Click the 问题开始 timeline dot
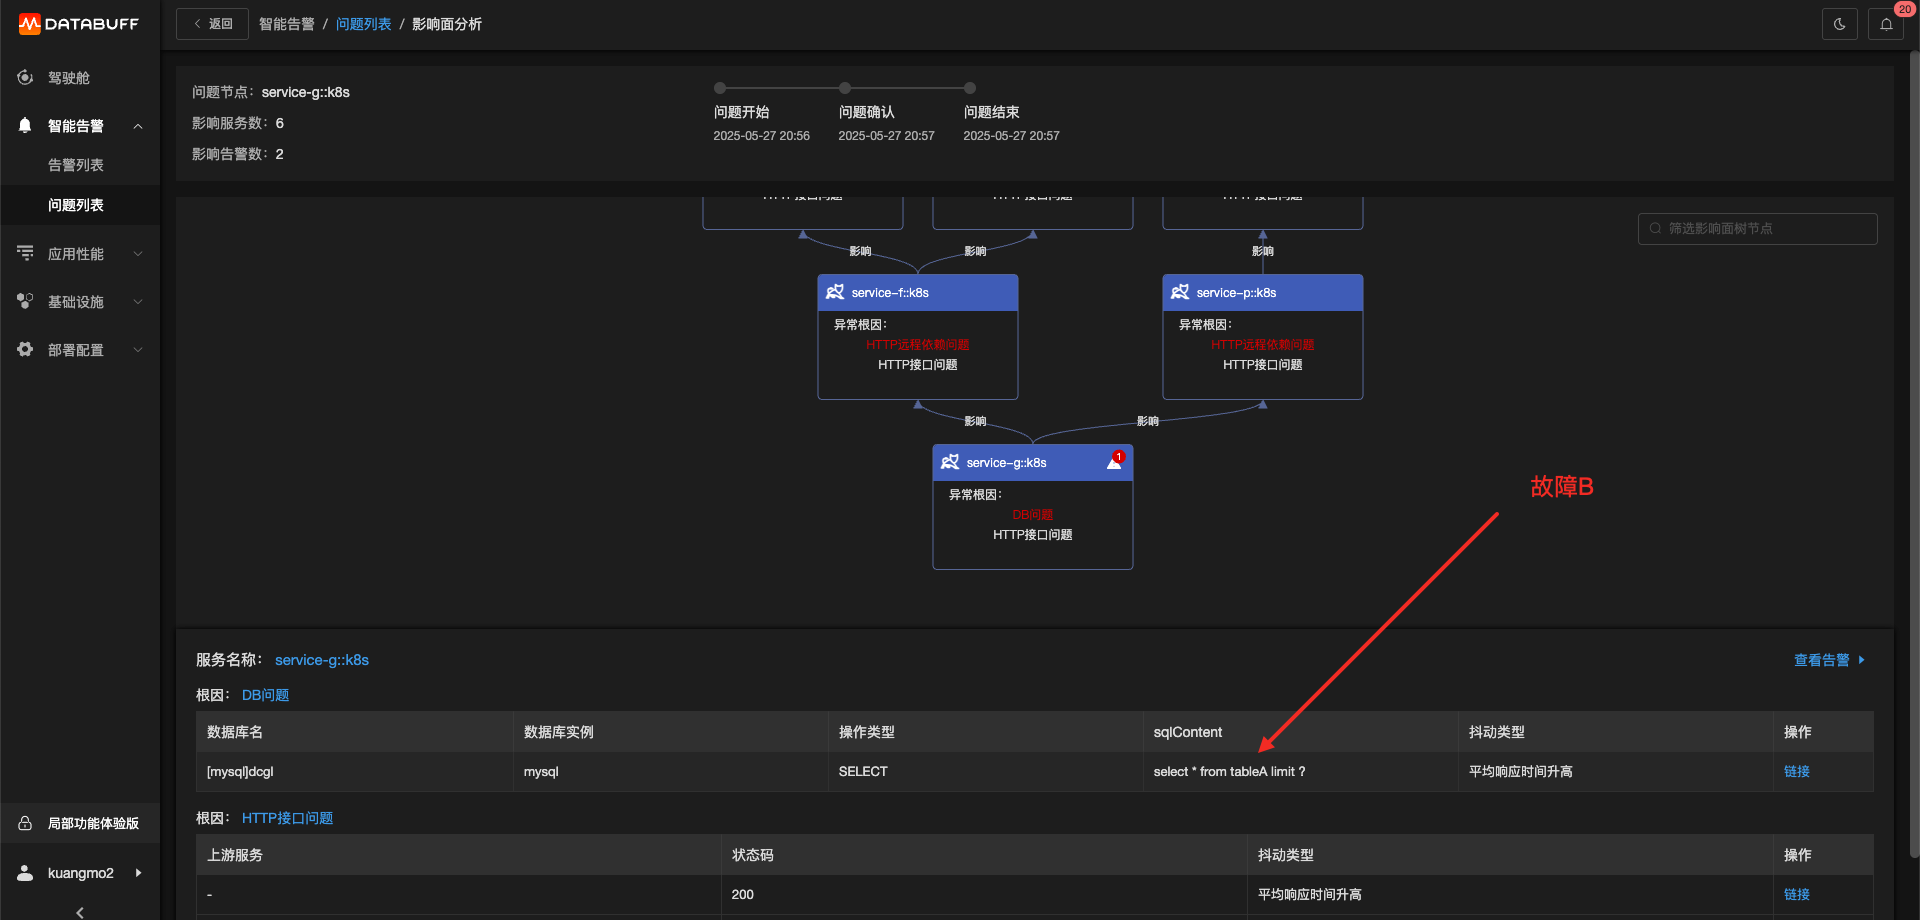Screen dimensions: 1920x920 720,88
